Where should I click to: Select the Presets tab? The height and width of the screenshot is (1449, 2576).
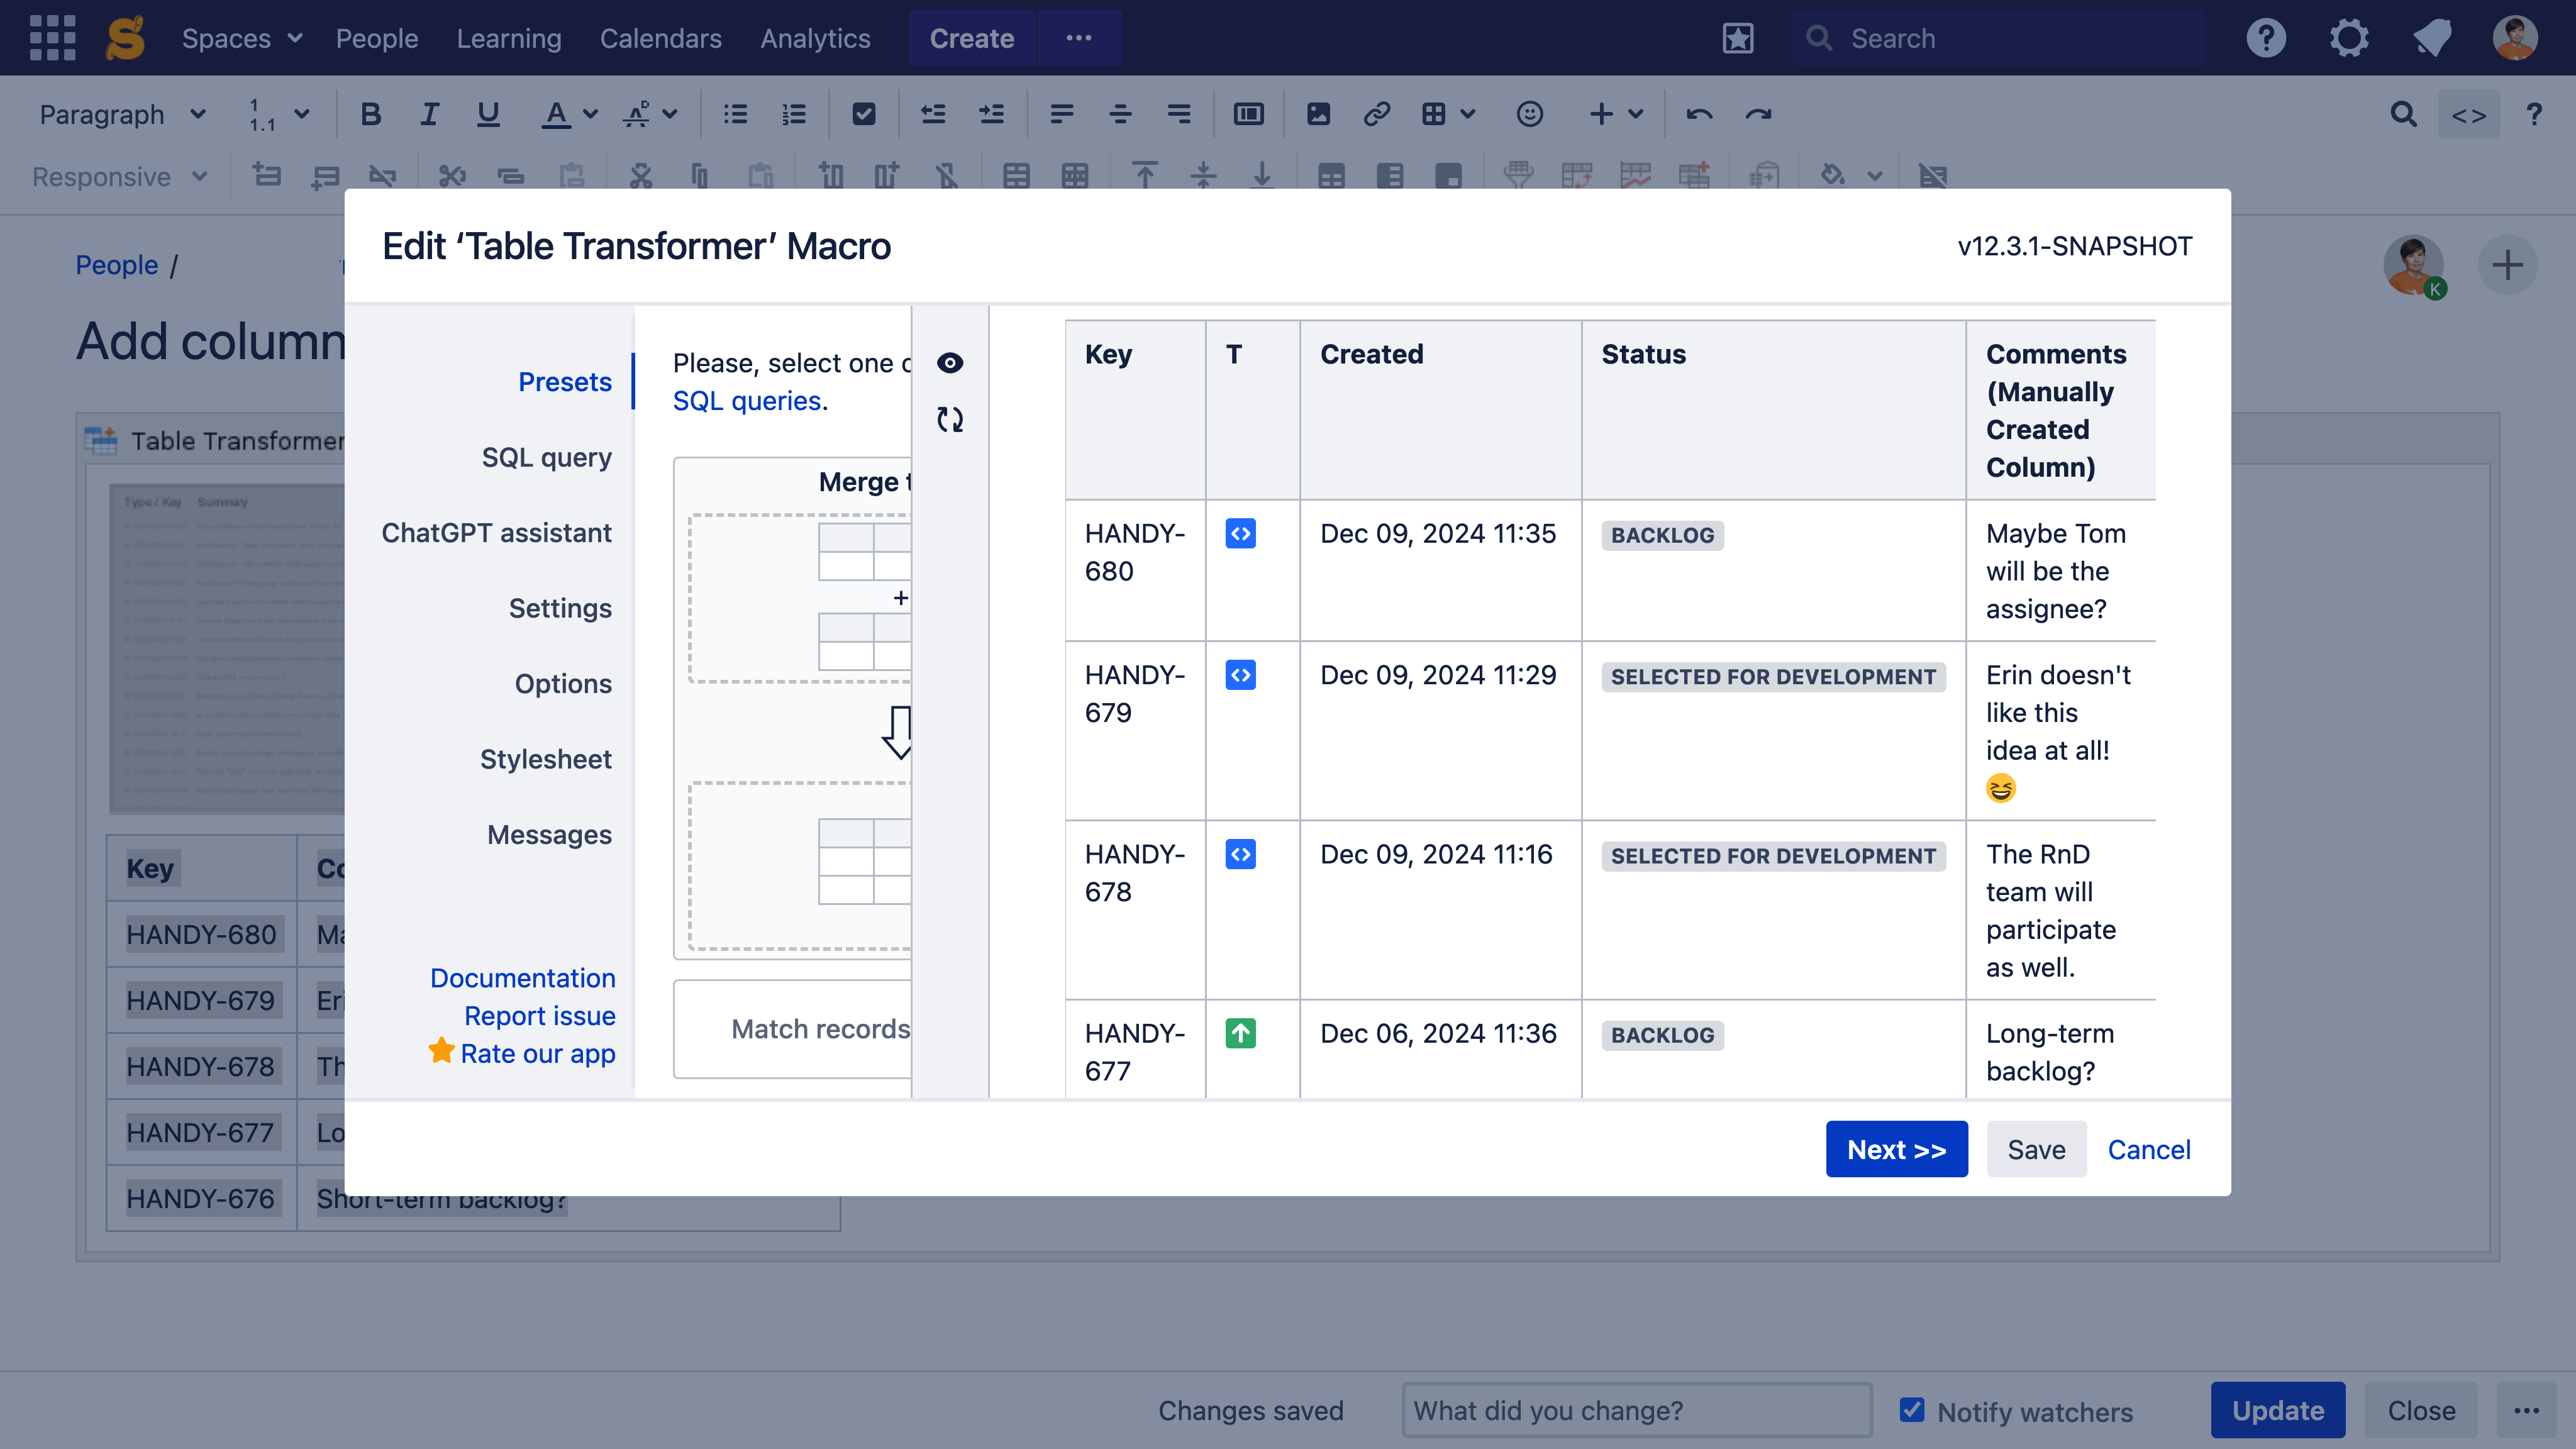(565, 382)
